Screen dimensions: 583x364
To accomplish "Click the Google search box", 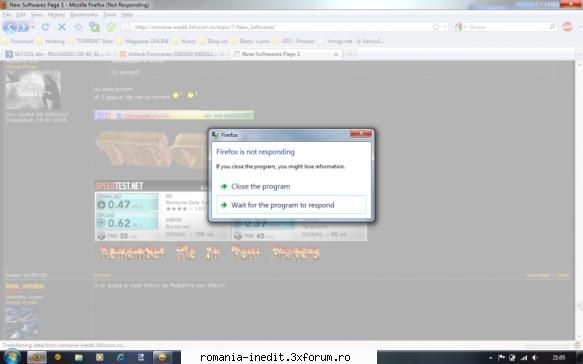I will 508,27.
